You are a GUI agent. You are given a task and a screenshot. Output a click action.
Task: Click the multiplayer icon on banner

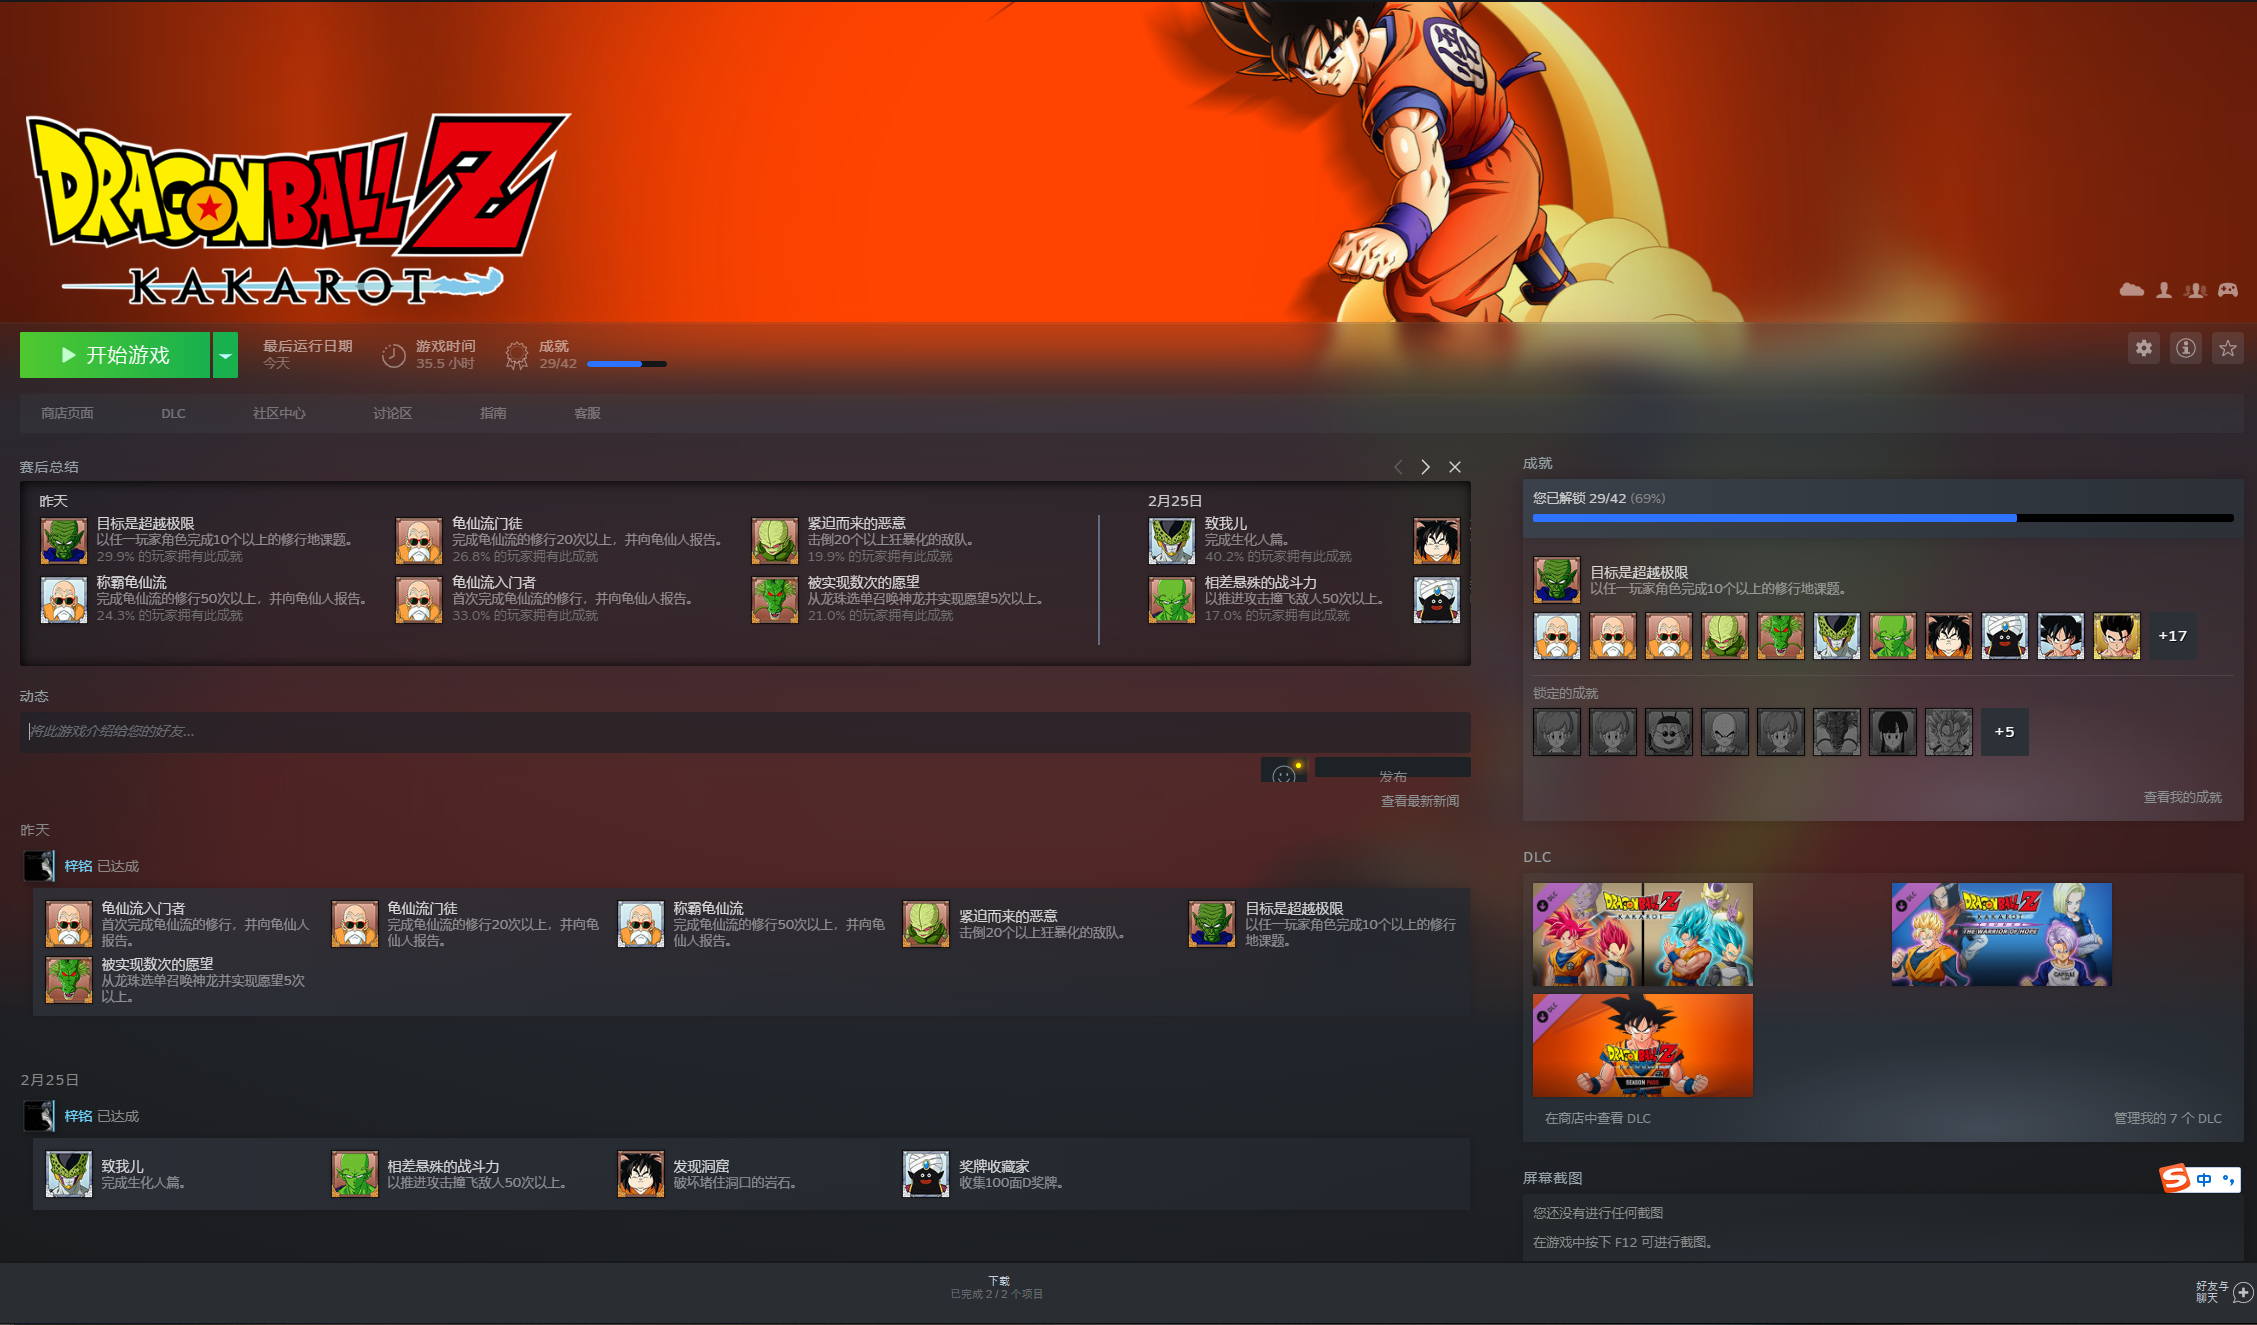click(x=2196, y=290)
